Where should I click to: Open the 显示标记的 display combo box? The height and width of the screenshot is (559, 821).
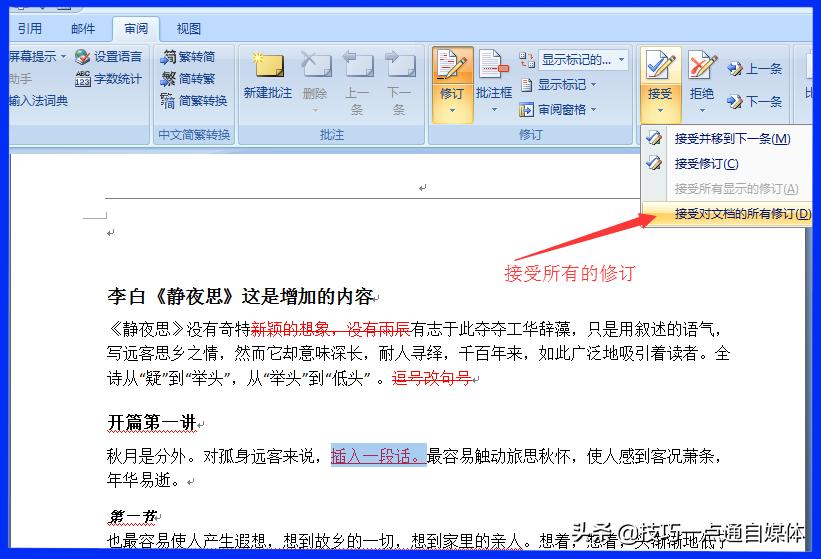pos(583,60)
